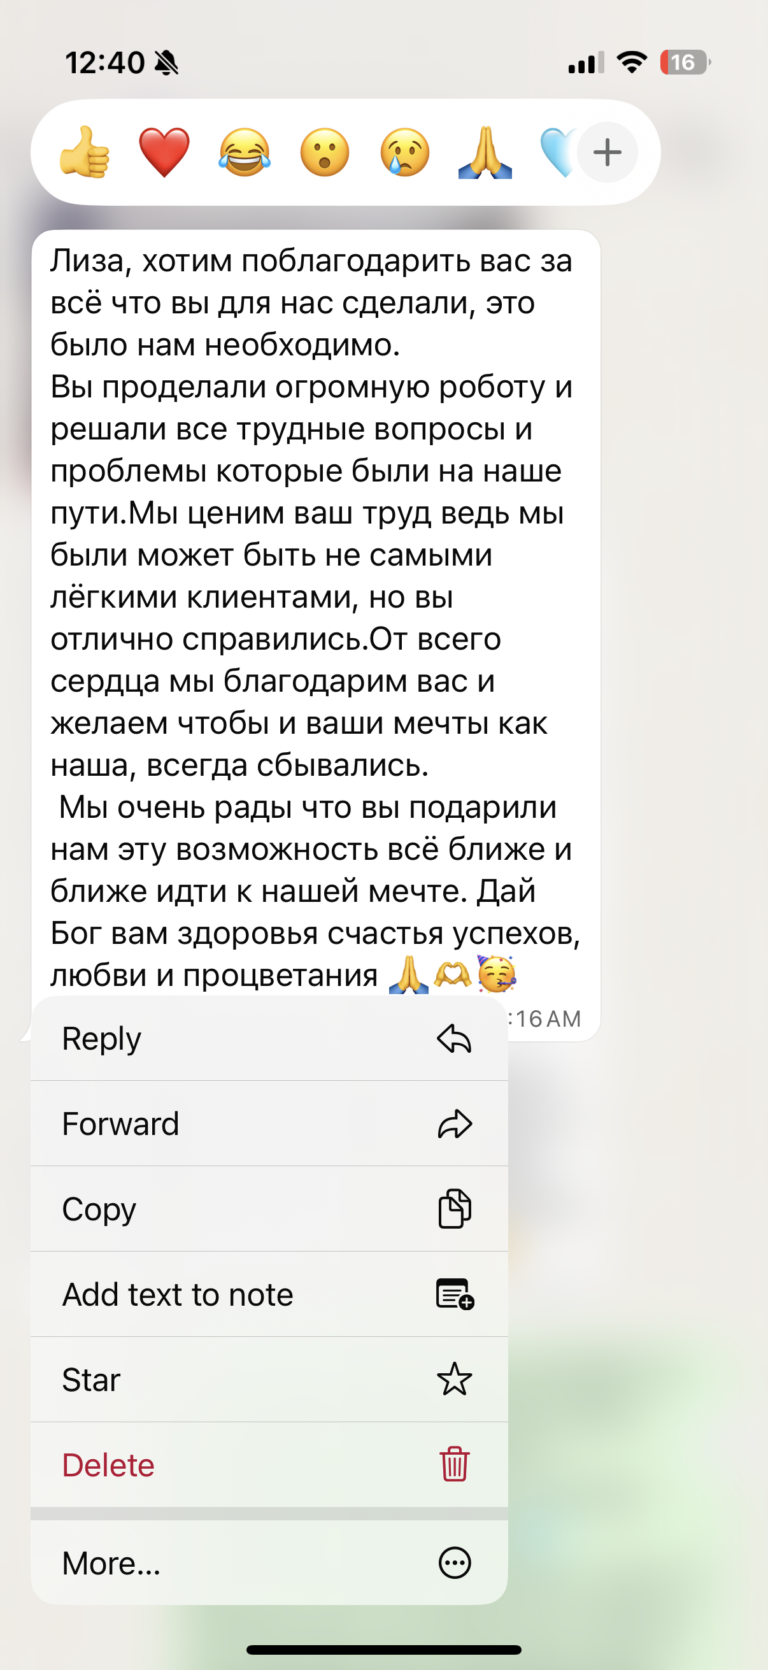Open more reactions with the plus icon
Viewport: 768px width, 1670px height.
pyautogui.click(x=608, y=152)
